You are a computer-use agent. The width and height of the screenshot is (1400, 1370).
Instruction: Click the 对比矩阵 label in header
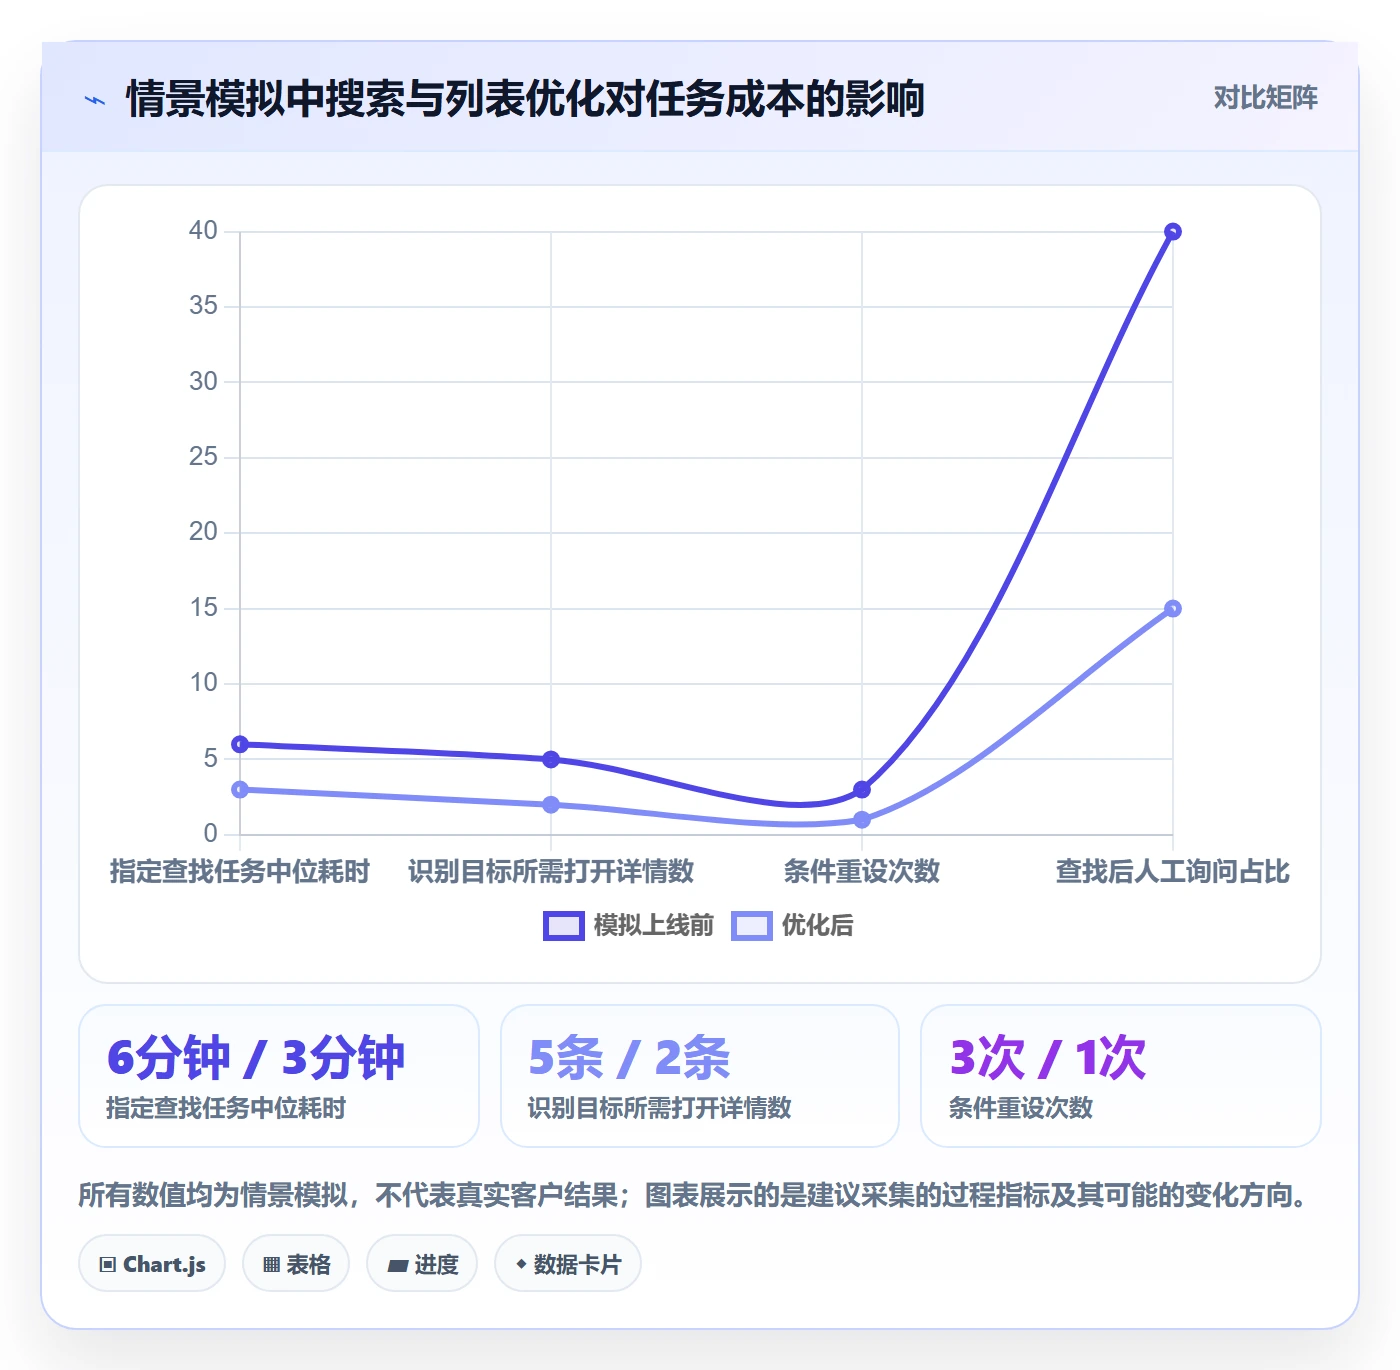(1265, 98)
